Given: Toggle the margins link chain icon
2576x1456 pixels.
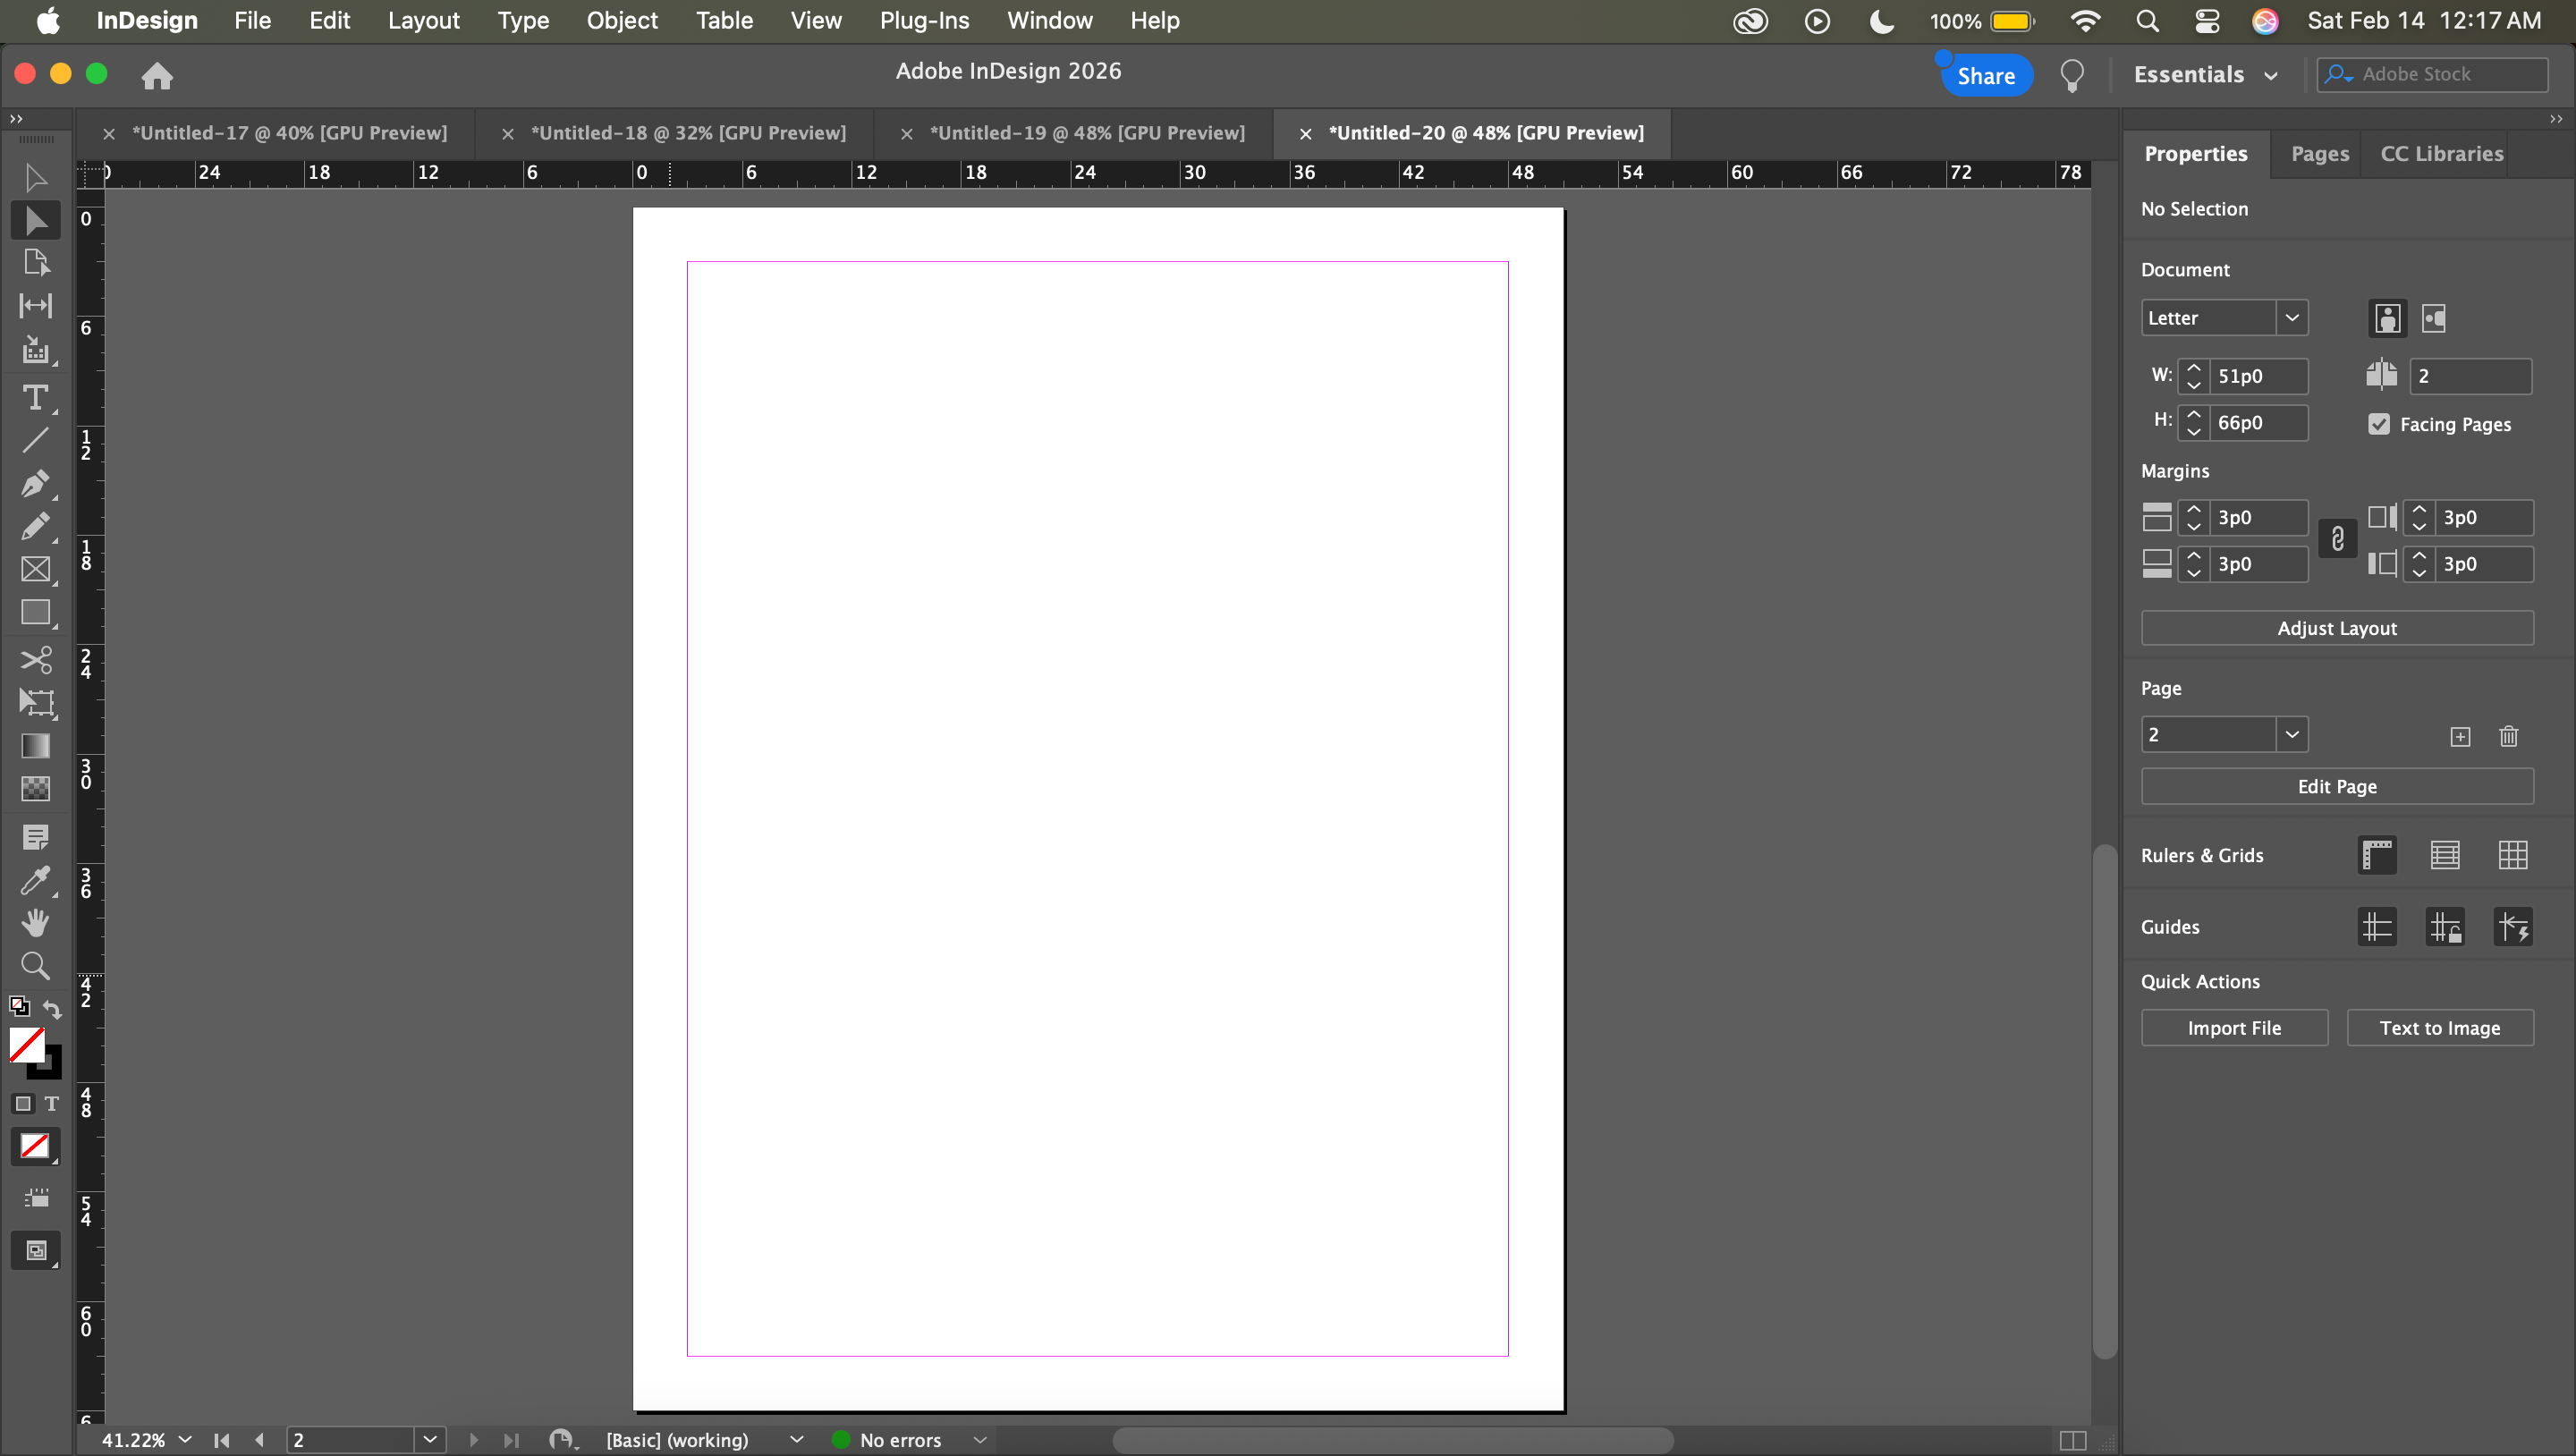Looking at the screenshot, I should [2337, 540].
